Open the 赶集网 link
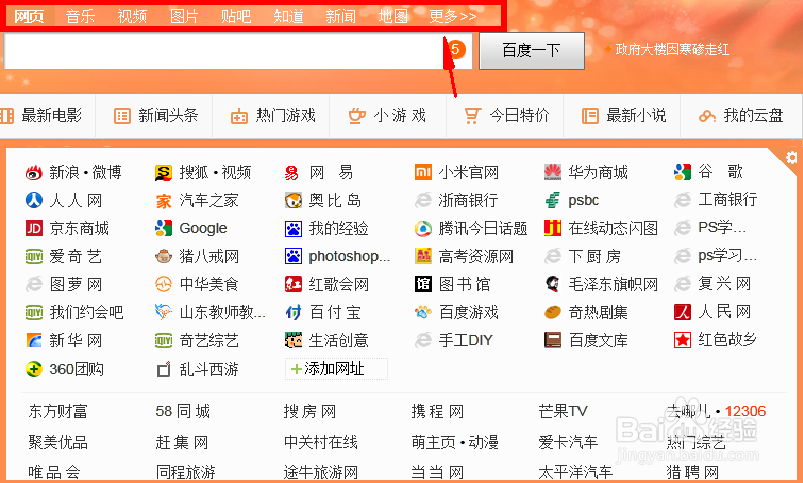Screen dimensions: 803x483 (x=182, y=442)
